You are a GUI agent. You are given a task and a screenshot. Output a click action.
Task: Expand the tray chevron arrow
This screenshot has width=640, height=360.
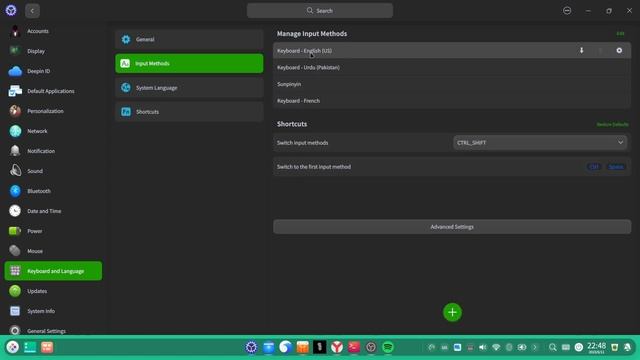[535, 347]
